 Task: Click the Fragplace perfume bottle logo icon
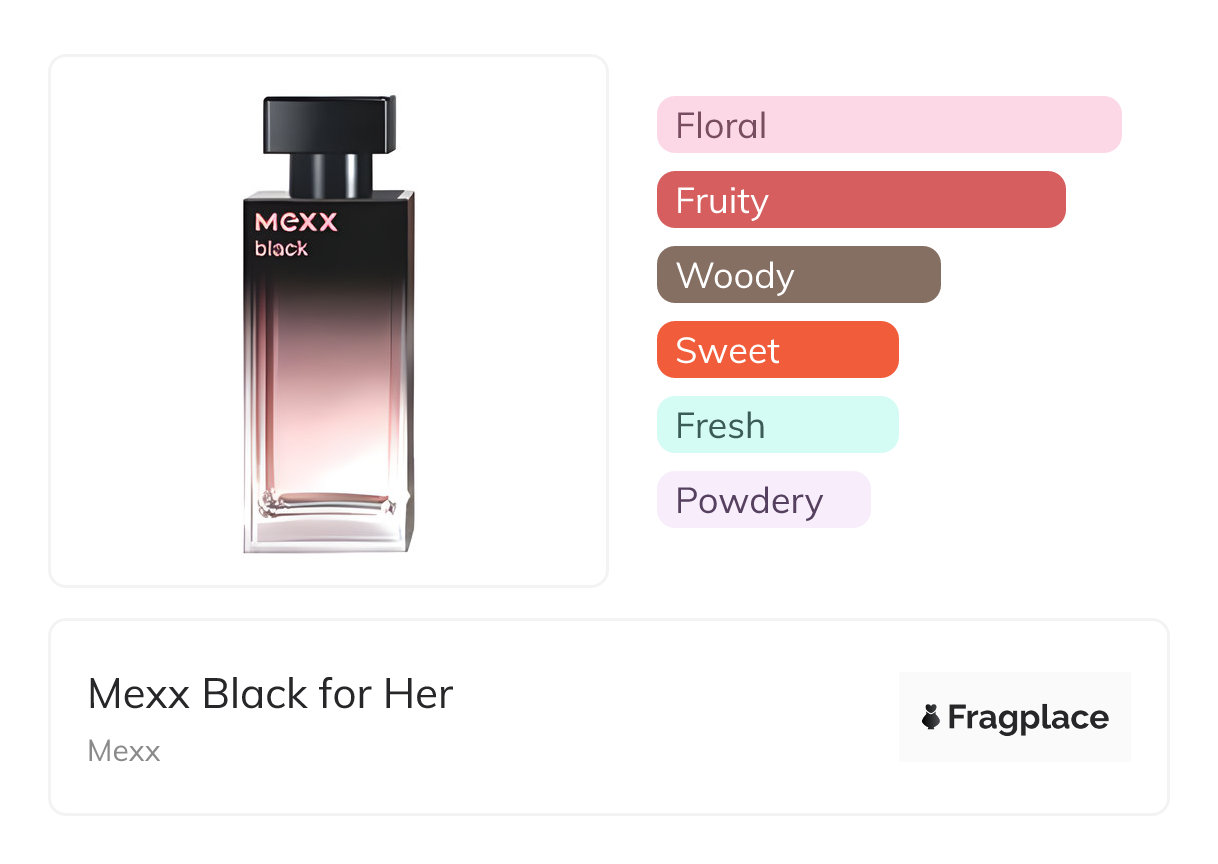[931, 717]
